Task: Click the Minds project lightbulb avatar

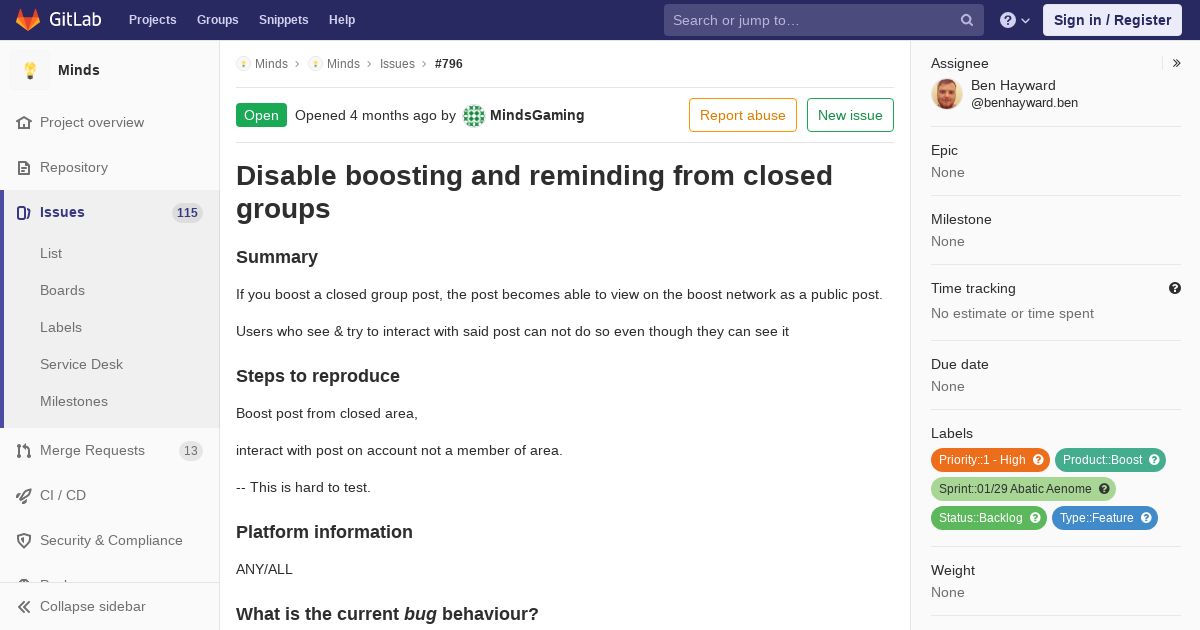Action: click(30, 70)
